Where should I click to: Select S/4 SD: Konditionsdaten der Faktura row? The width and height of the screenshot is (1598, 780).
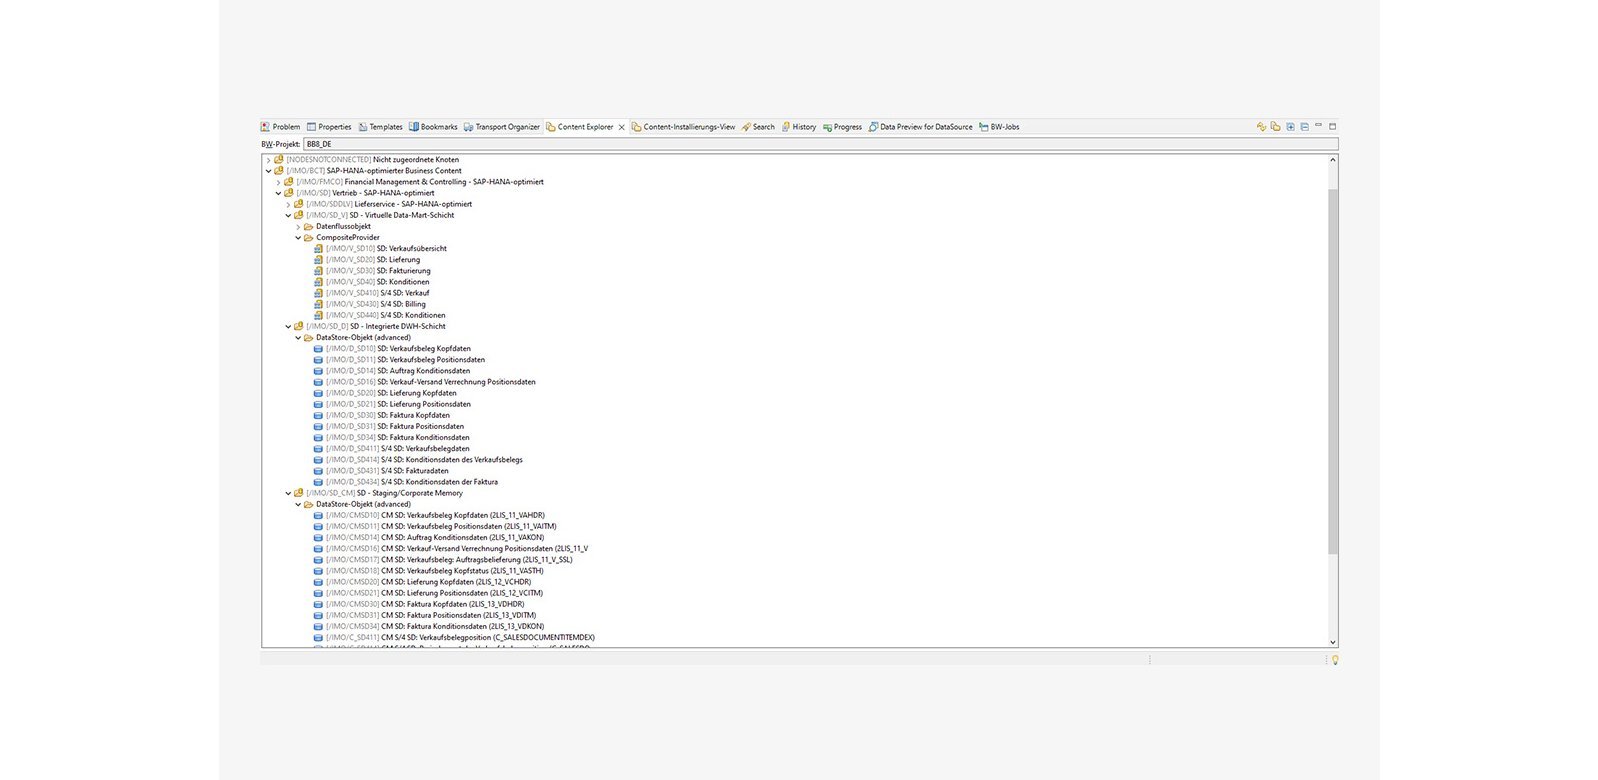[406, 482]
